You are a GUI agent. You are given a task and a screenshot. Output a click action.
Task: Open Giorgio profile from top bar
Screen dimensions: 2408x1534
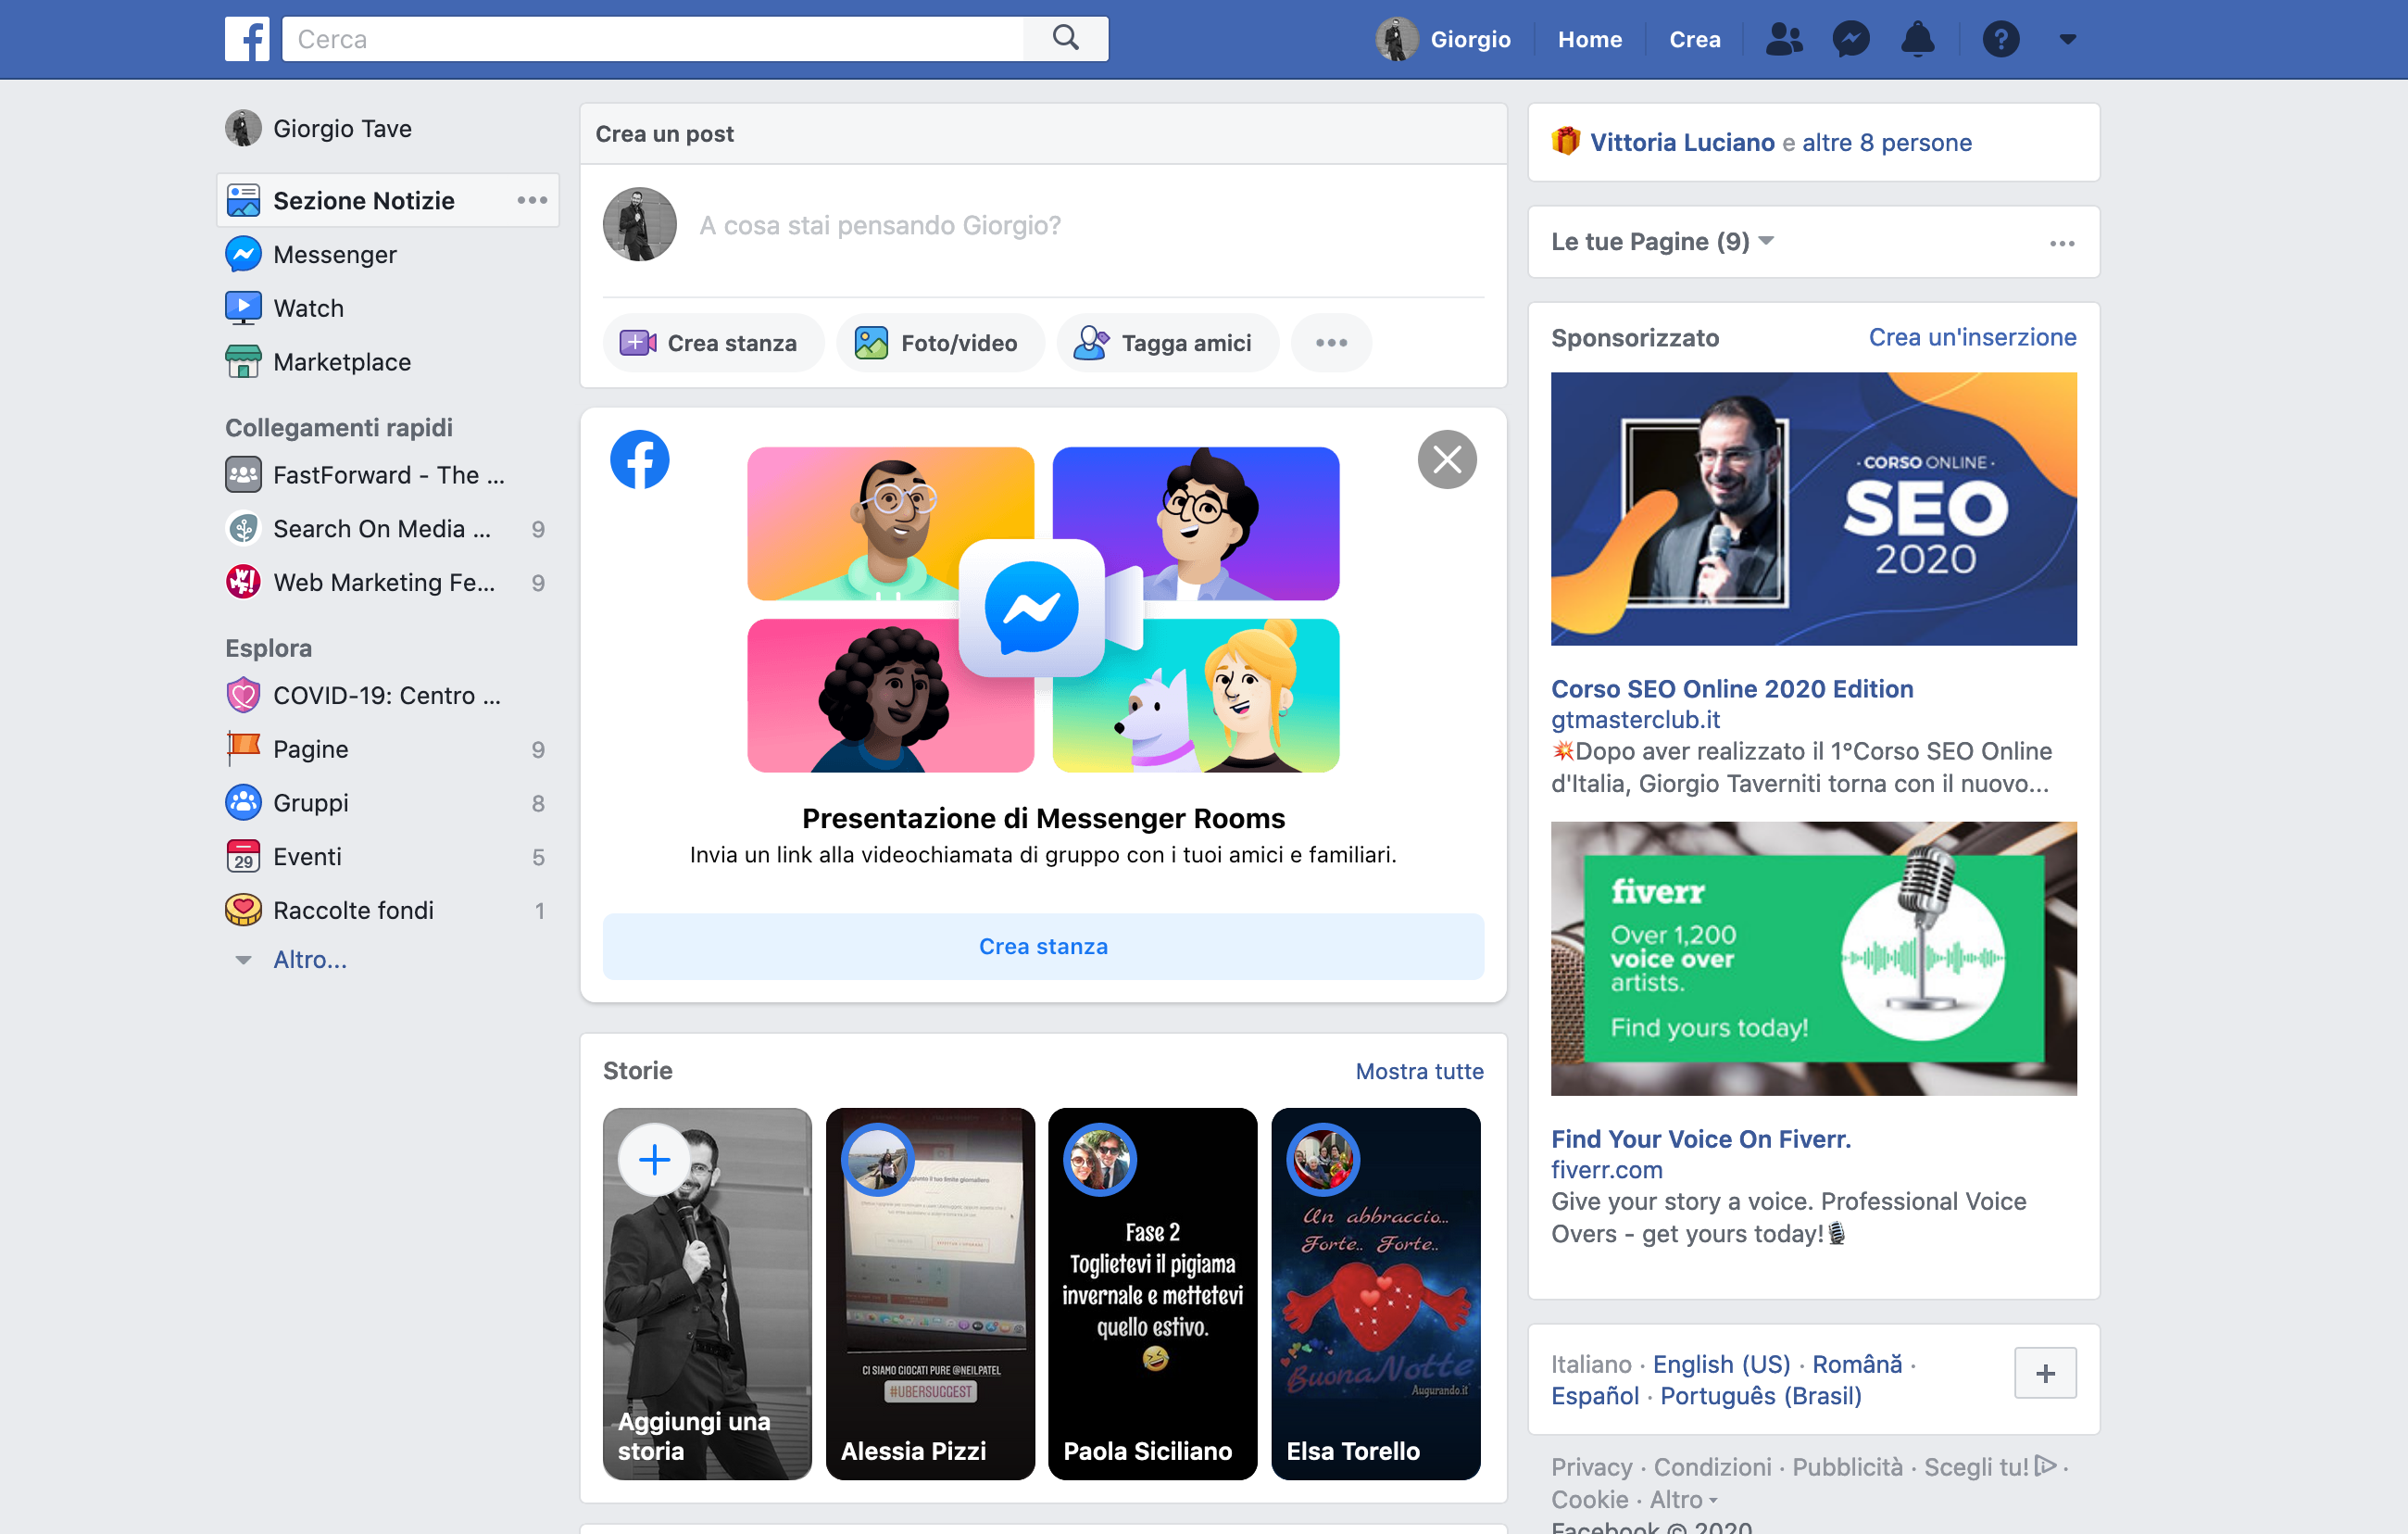(x=1443, y=39)
